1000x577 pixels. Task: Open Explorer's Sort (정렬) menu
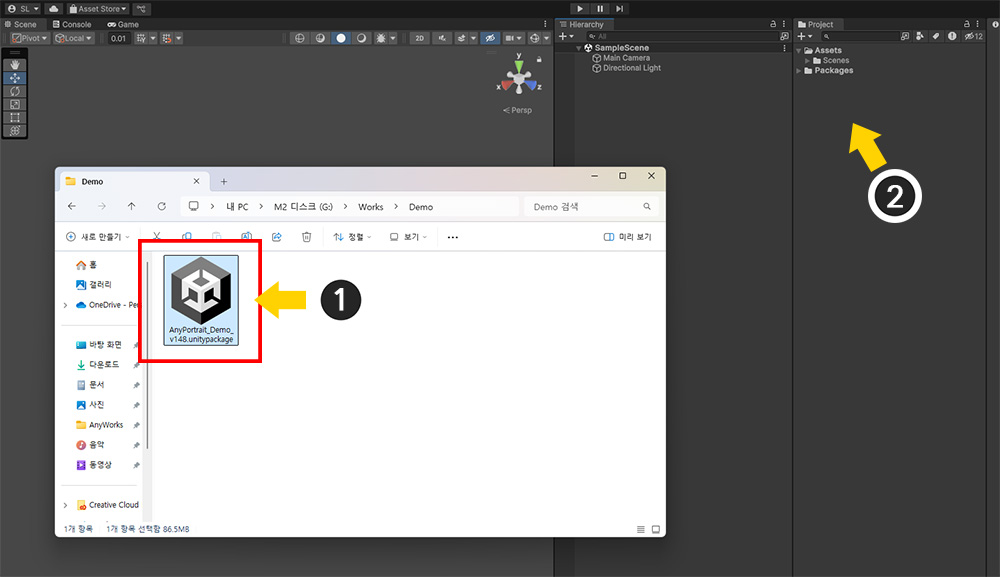tap(352, 237)
